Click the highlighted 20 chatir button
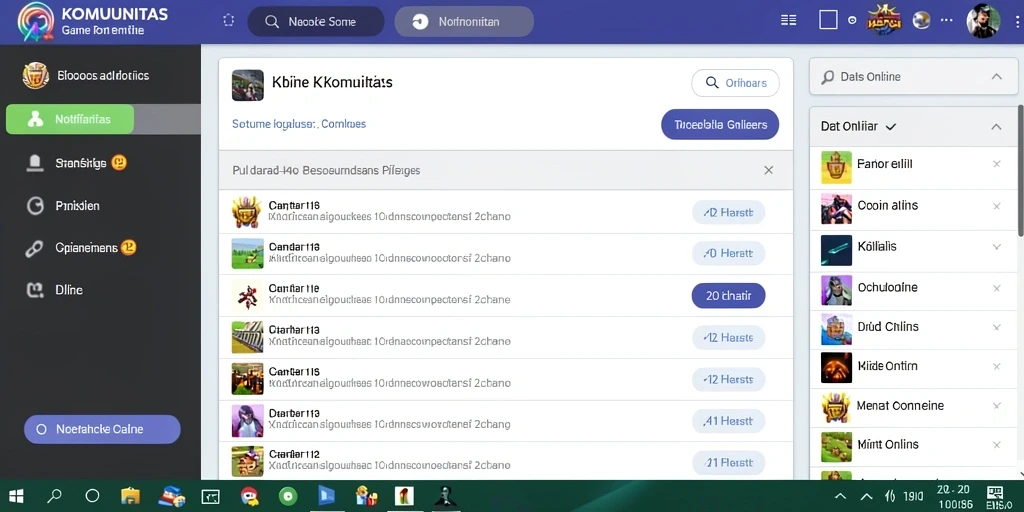Viewport: 1024px width, 512px height. [x=728, y=296]
